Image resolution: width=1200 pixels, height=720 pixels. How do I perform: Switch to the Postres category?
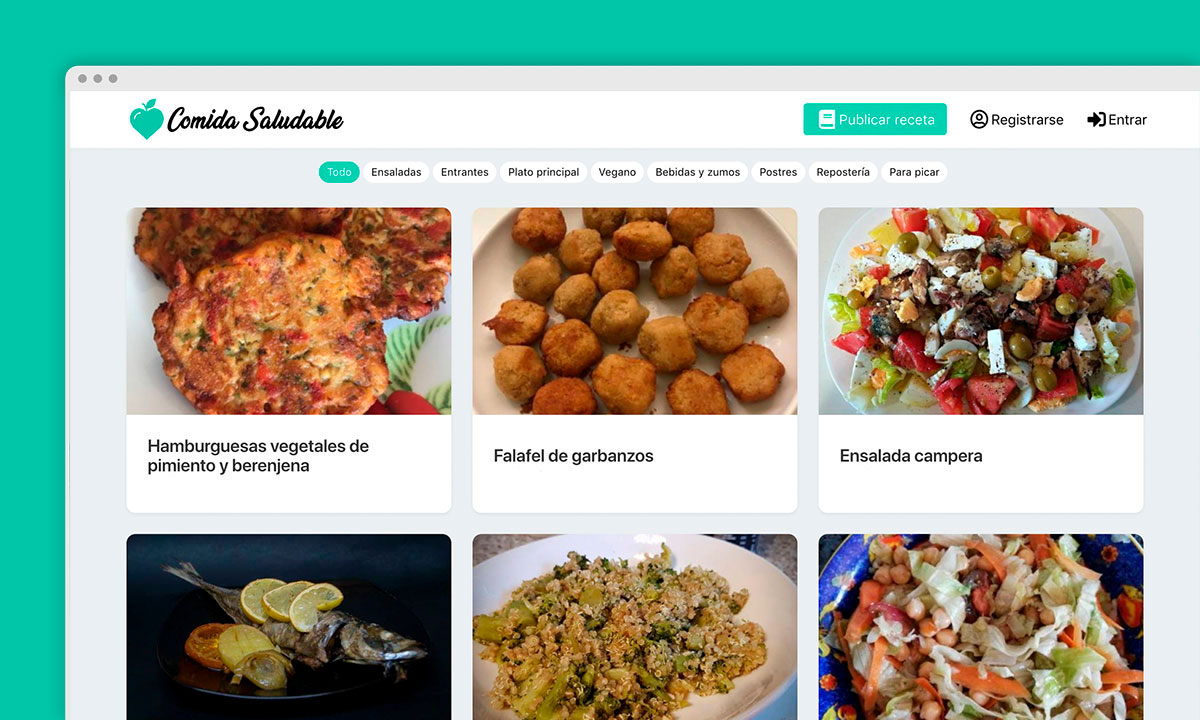click(x=778, y=172)
